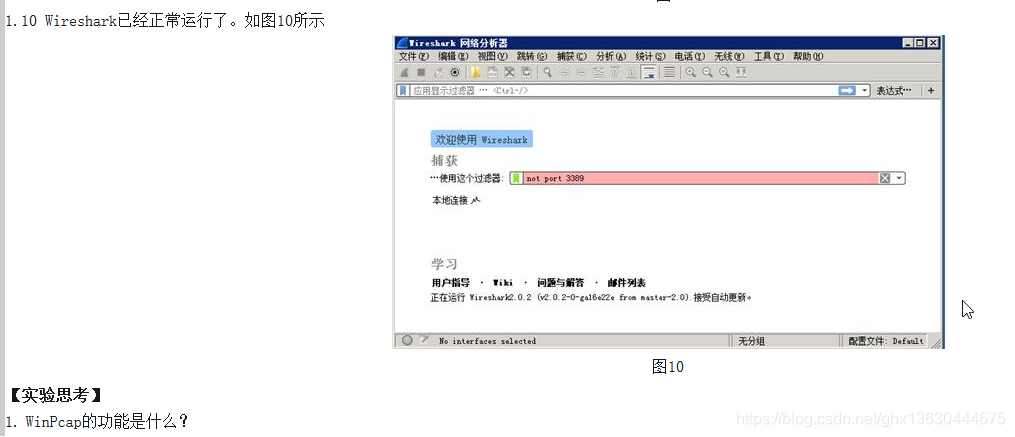Open the 视图 (View) menu
The height and width of the screenshot is (437, 1015).
point(493,56)
